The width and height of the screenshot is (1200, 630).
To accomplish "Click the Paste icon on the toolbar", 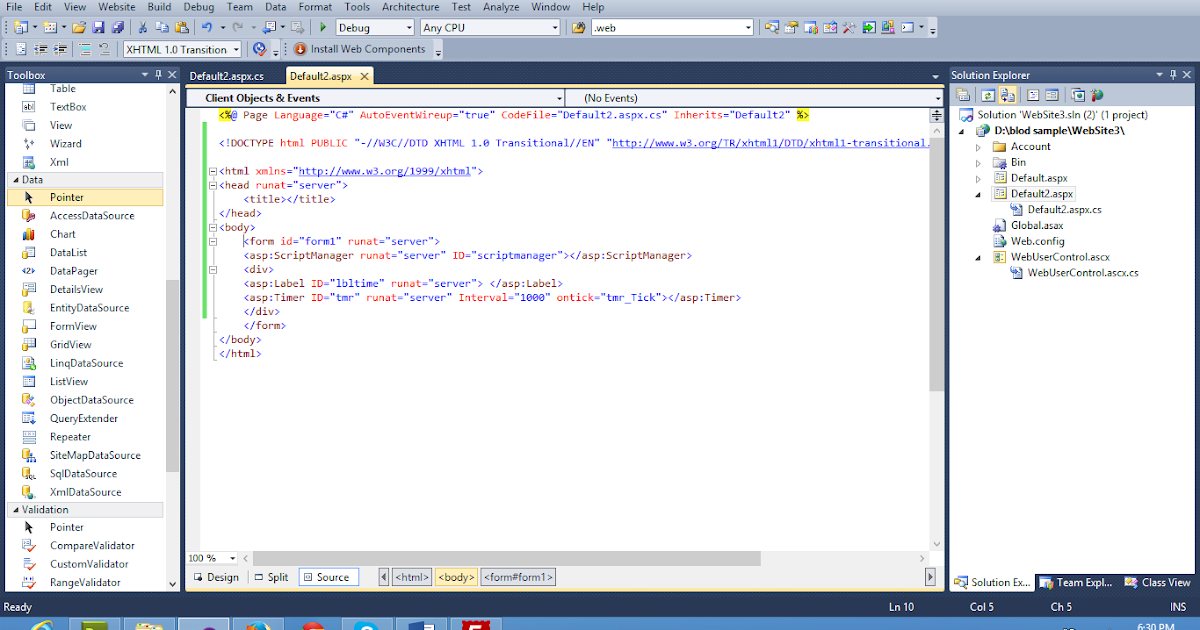I will pos(181,27).
